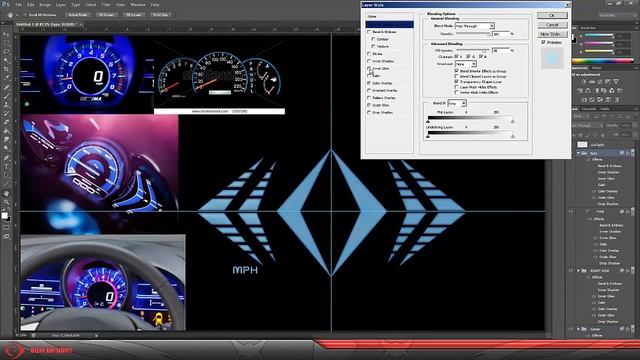Uncheck the Outer Glow style checkbox
The width and height of the screenshot is (640, 360).
click(x=369, y=105)
